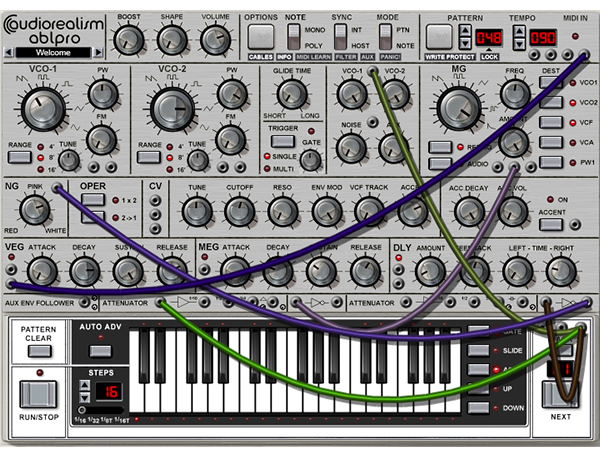Viewport: 600px width, 455px height.
Task: Turn the MEG RELEASE knob
Action: pos(366,271)
